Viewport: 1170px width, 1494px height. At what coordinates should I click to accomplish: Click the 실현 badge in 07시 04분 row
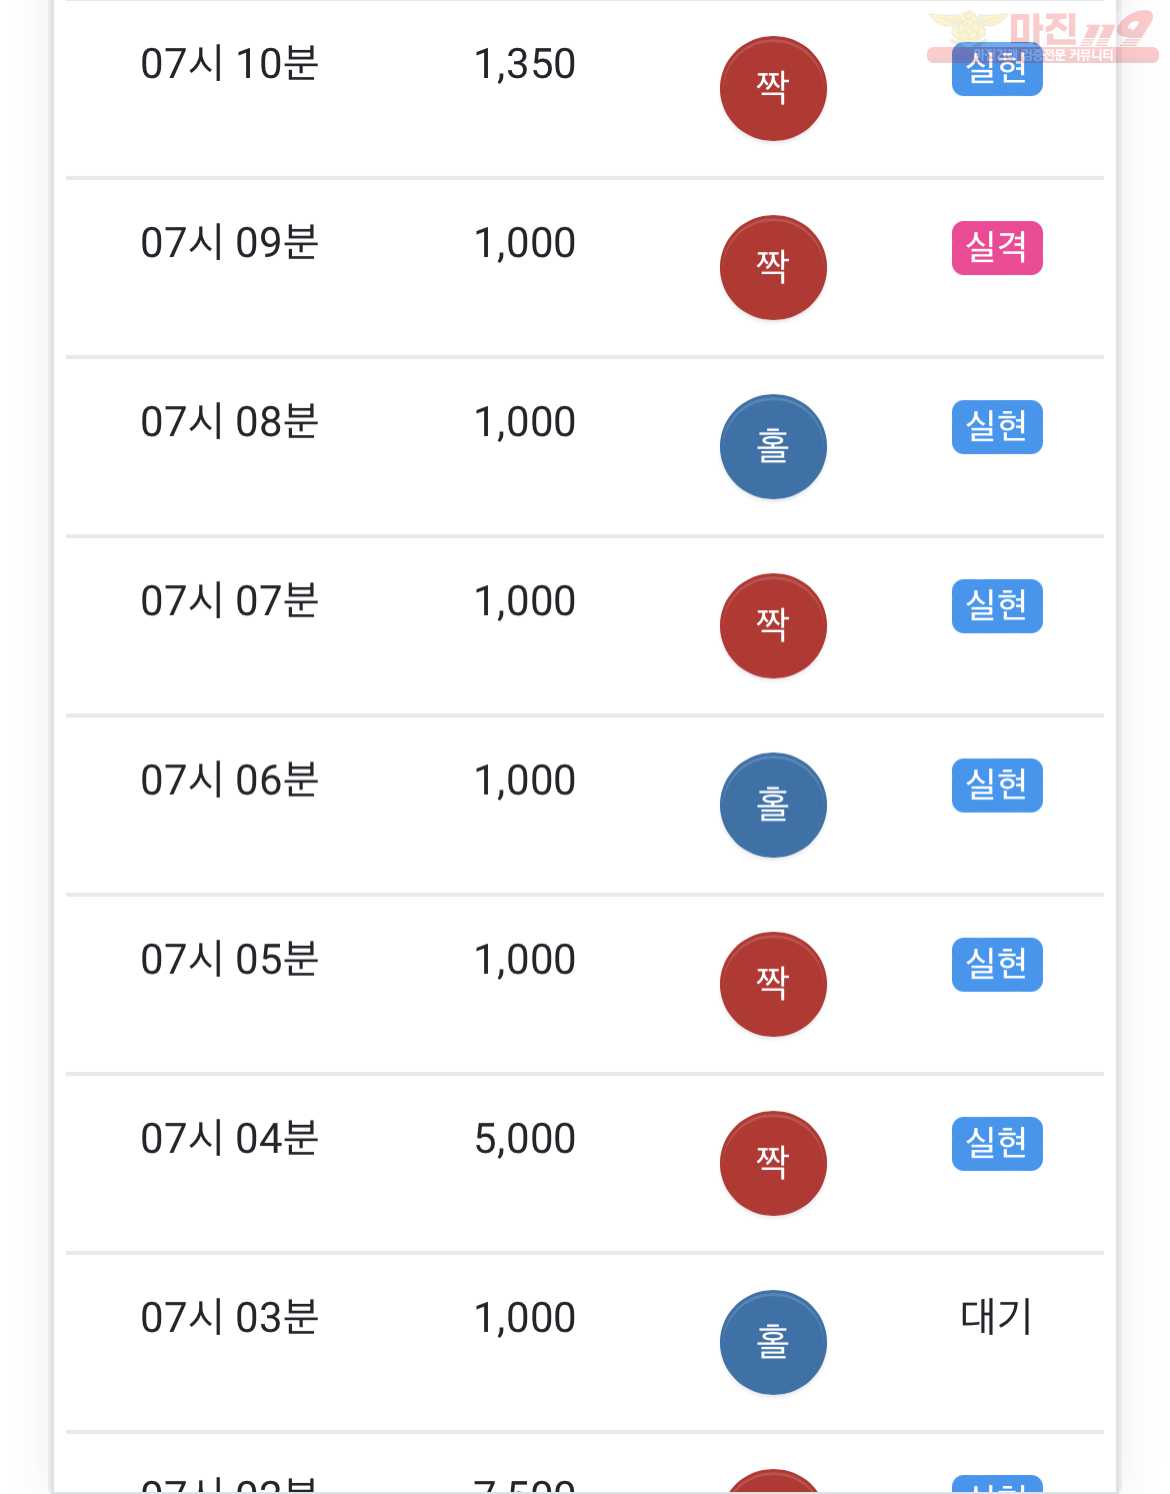point(997,1142)
